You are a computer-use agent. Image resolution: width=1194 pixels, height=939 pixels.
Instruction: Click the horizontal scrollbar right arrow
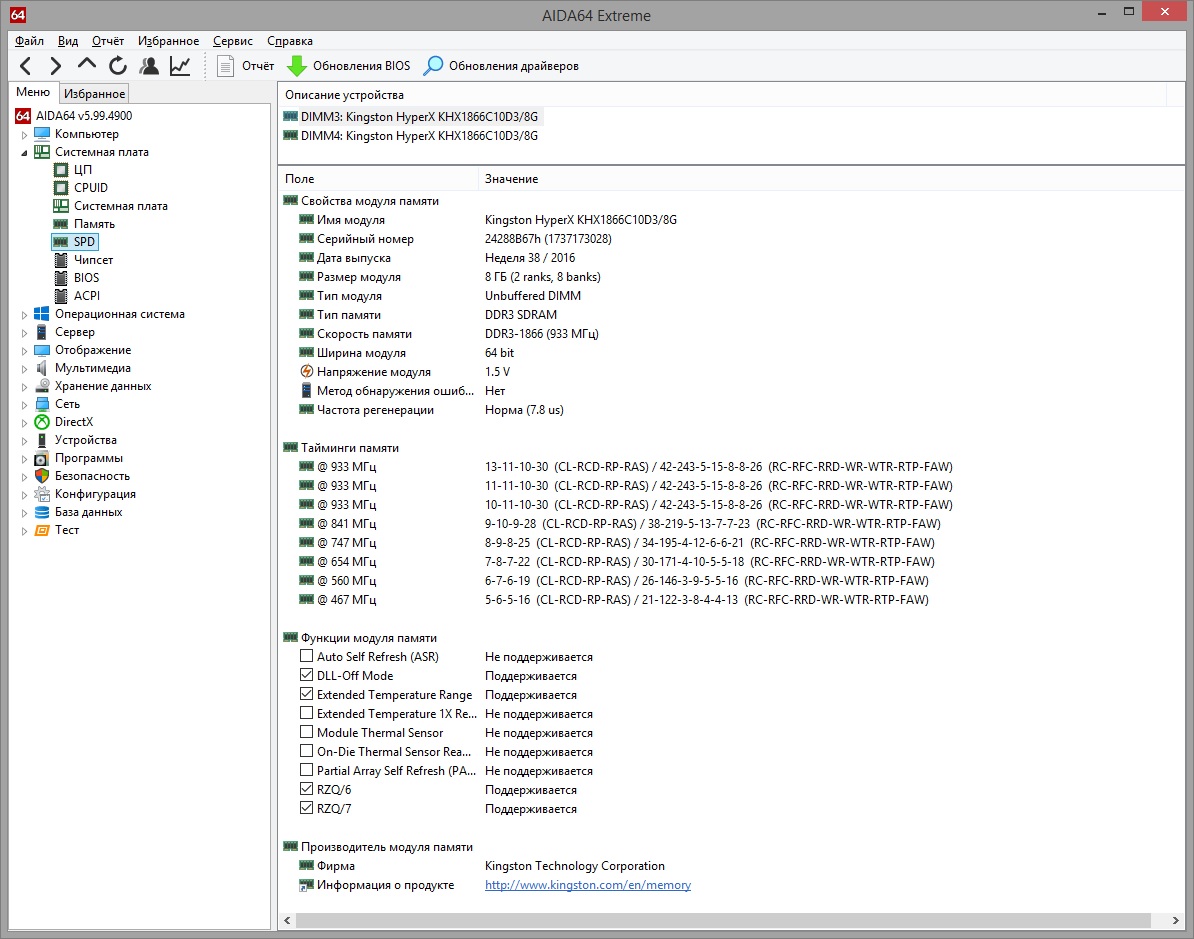click(x=1176, y=920)
